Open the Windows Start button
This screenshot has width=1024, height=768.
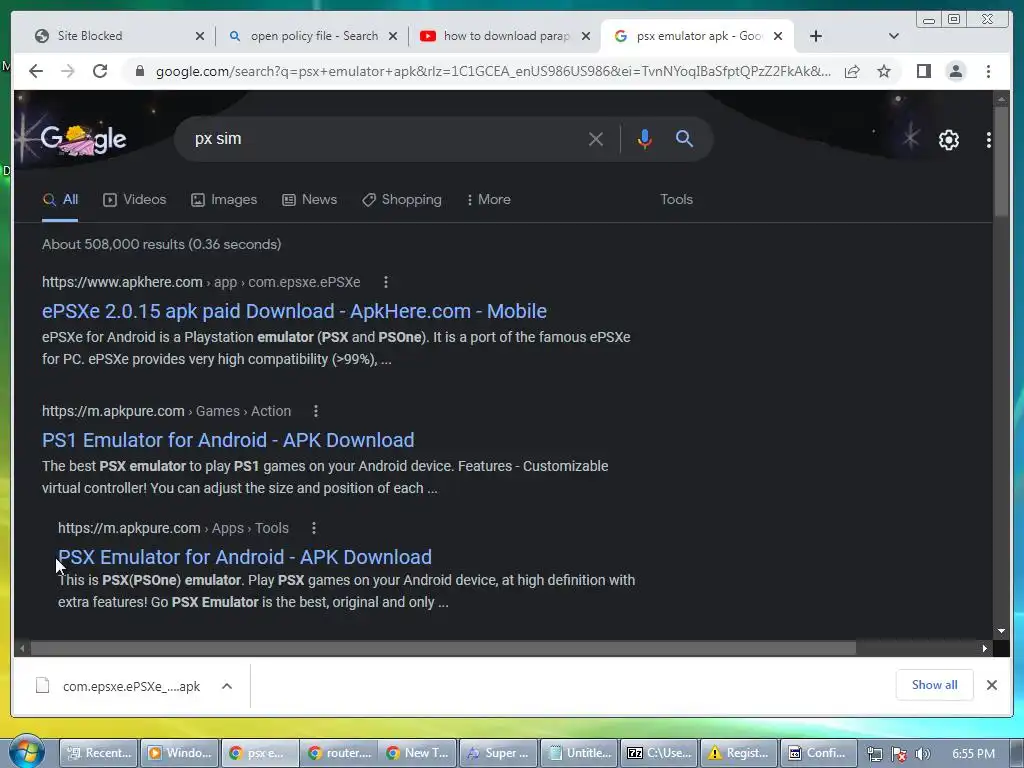pyautogui.click(x=25, y=752)
